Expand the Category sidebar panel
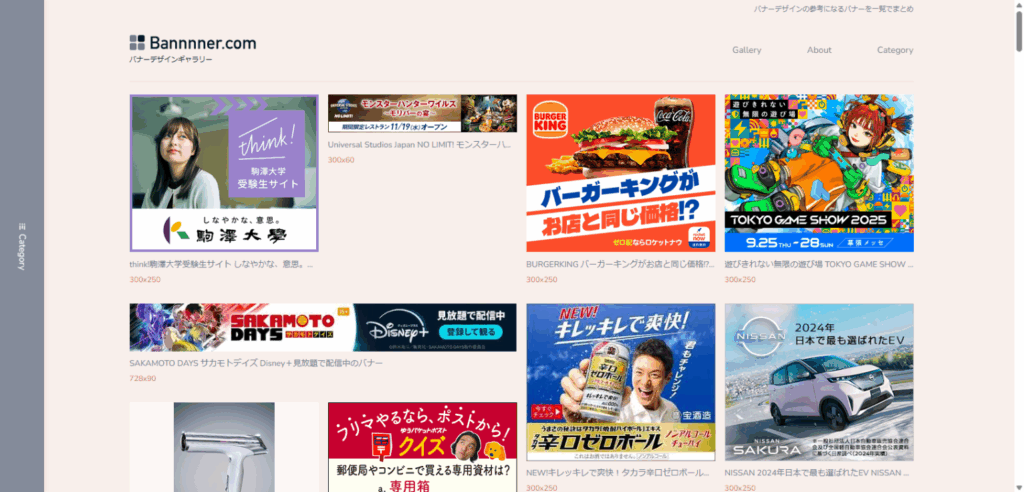The width and height of the screenshot is (1024, 492). [21, 246]
